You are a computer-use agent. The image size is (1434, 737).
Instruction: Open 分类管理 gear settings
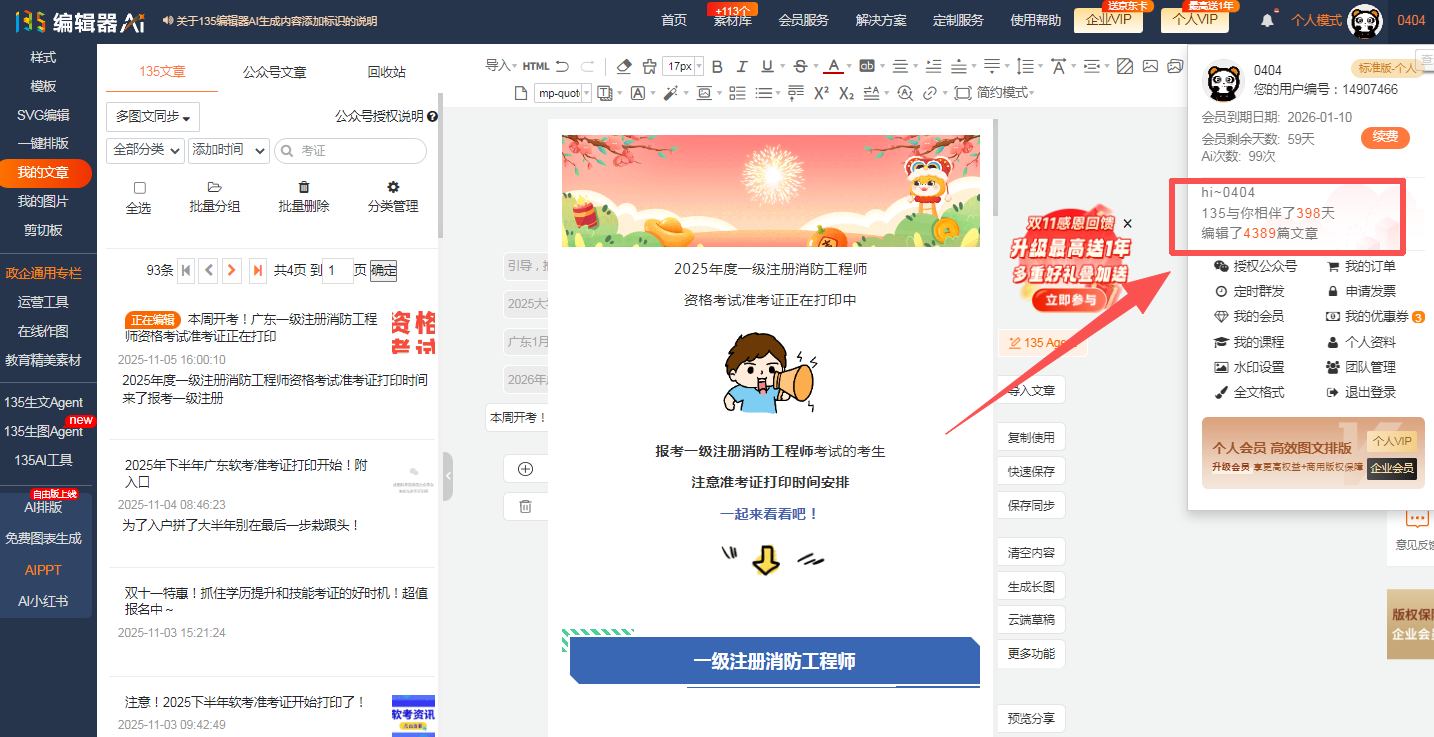(x=393, y=187)
